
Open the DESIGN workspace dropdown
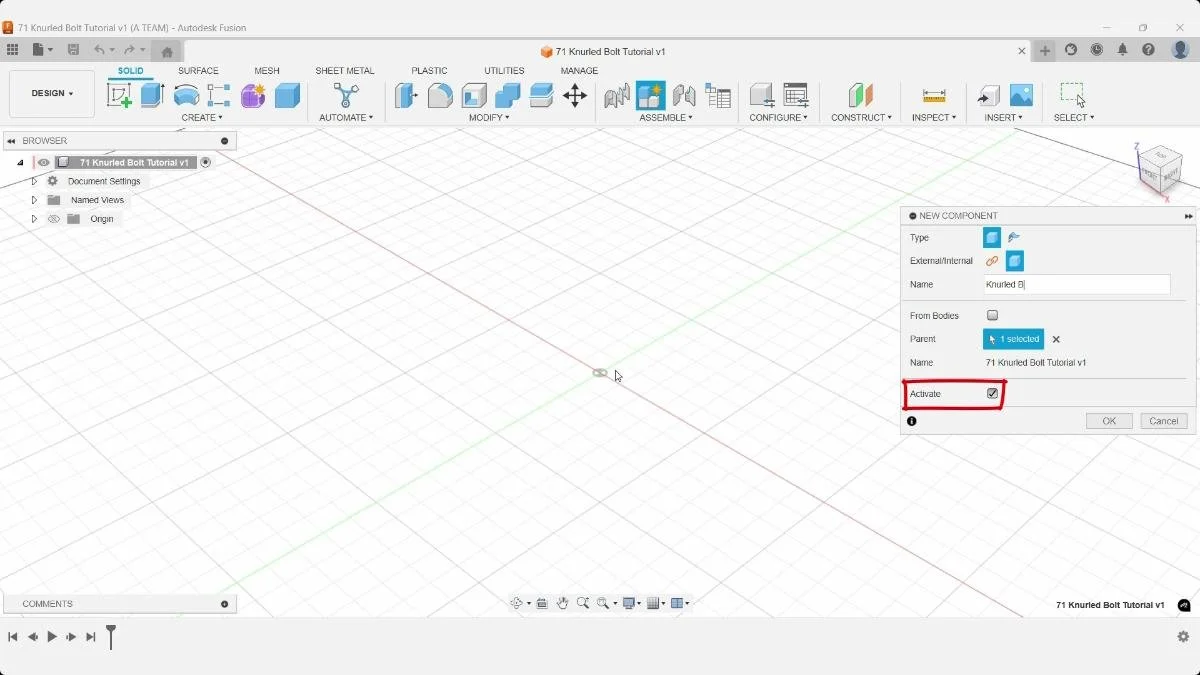(x=52, y=94)
